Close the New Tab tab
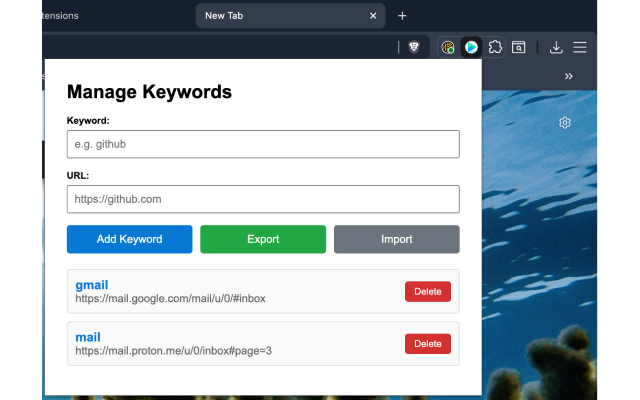The image size is (640, 400). (374, 16)
